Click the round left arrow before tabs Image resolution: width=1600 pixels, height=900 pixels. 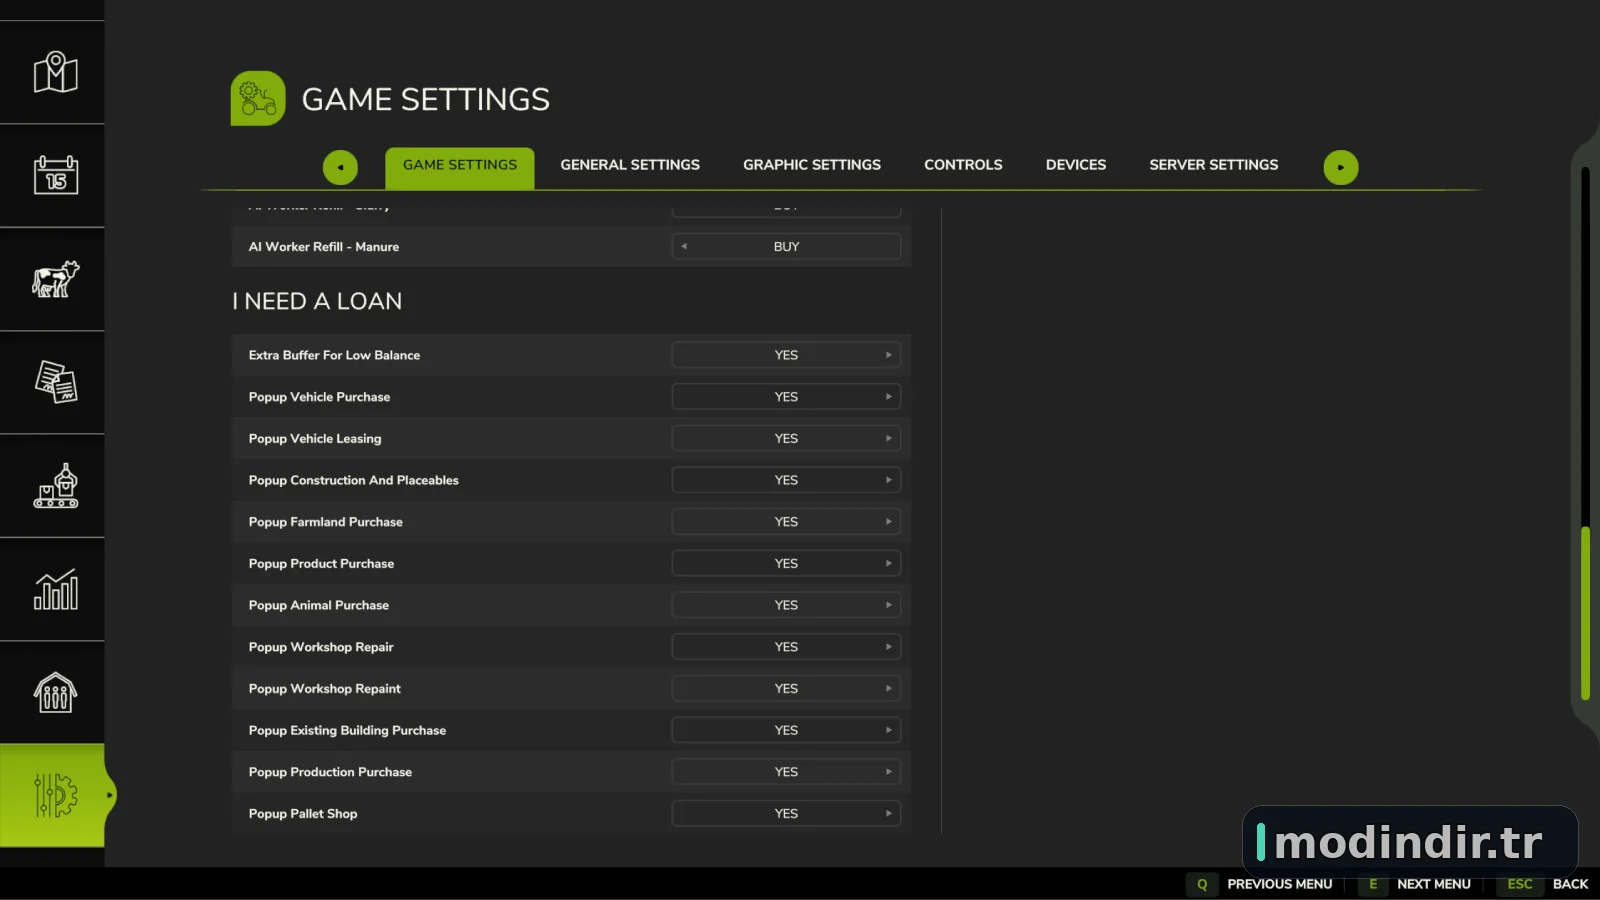(x=340, y=167)
